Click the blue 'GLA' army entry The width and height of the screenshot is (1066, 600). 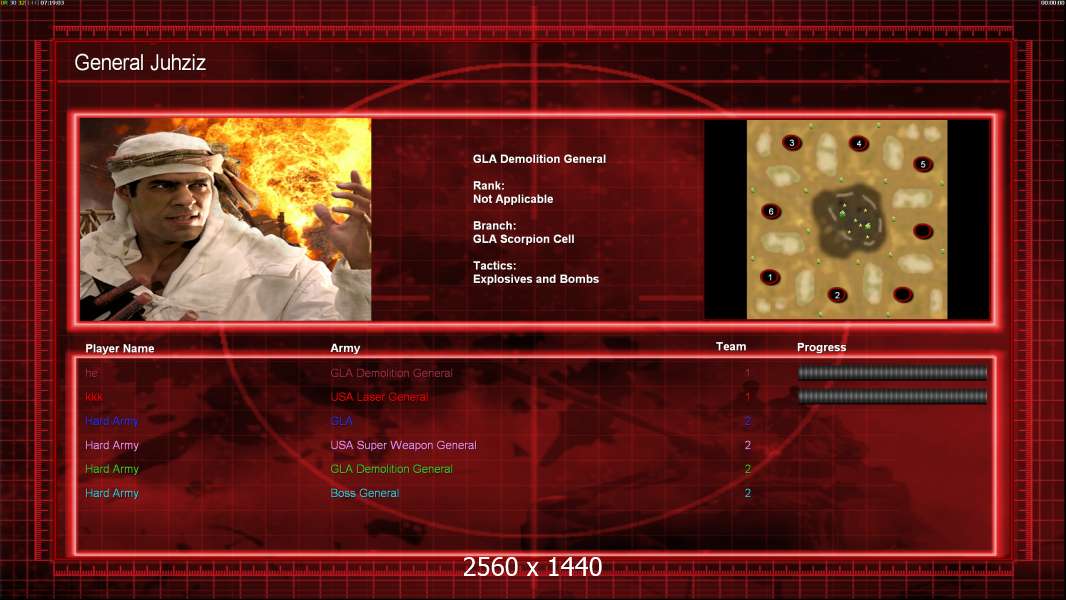[x=341, y=421]
